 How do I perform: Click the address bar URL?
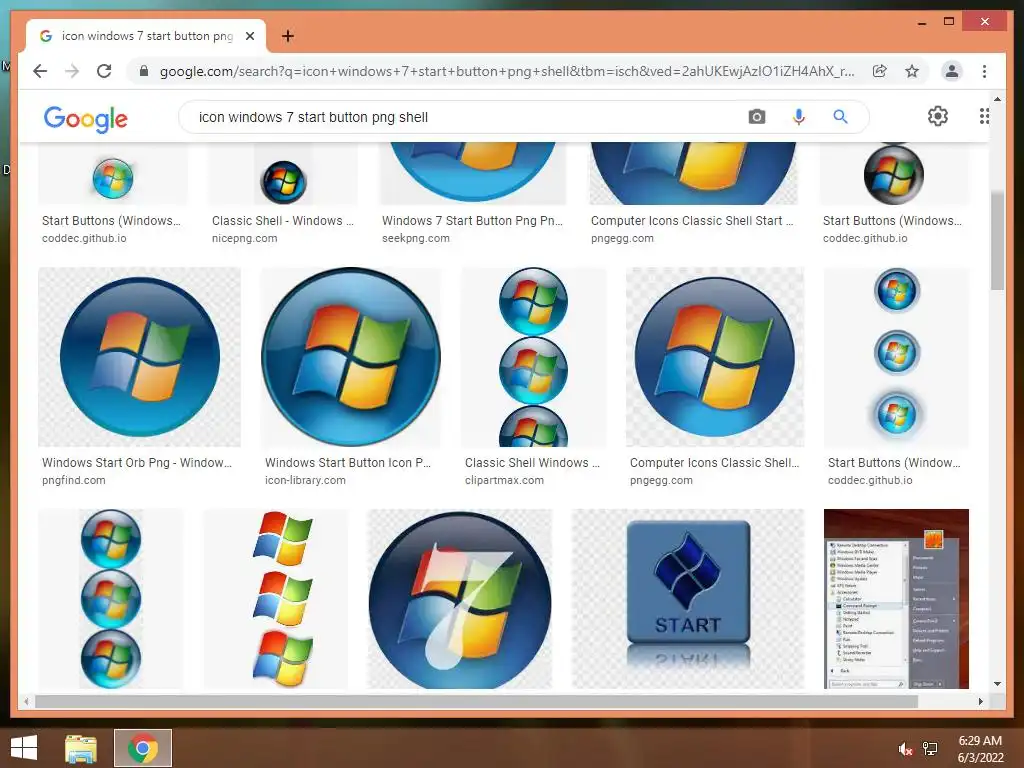(x=506, y=71)
